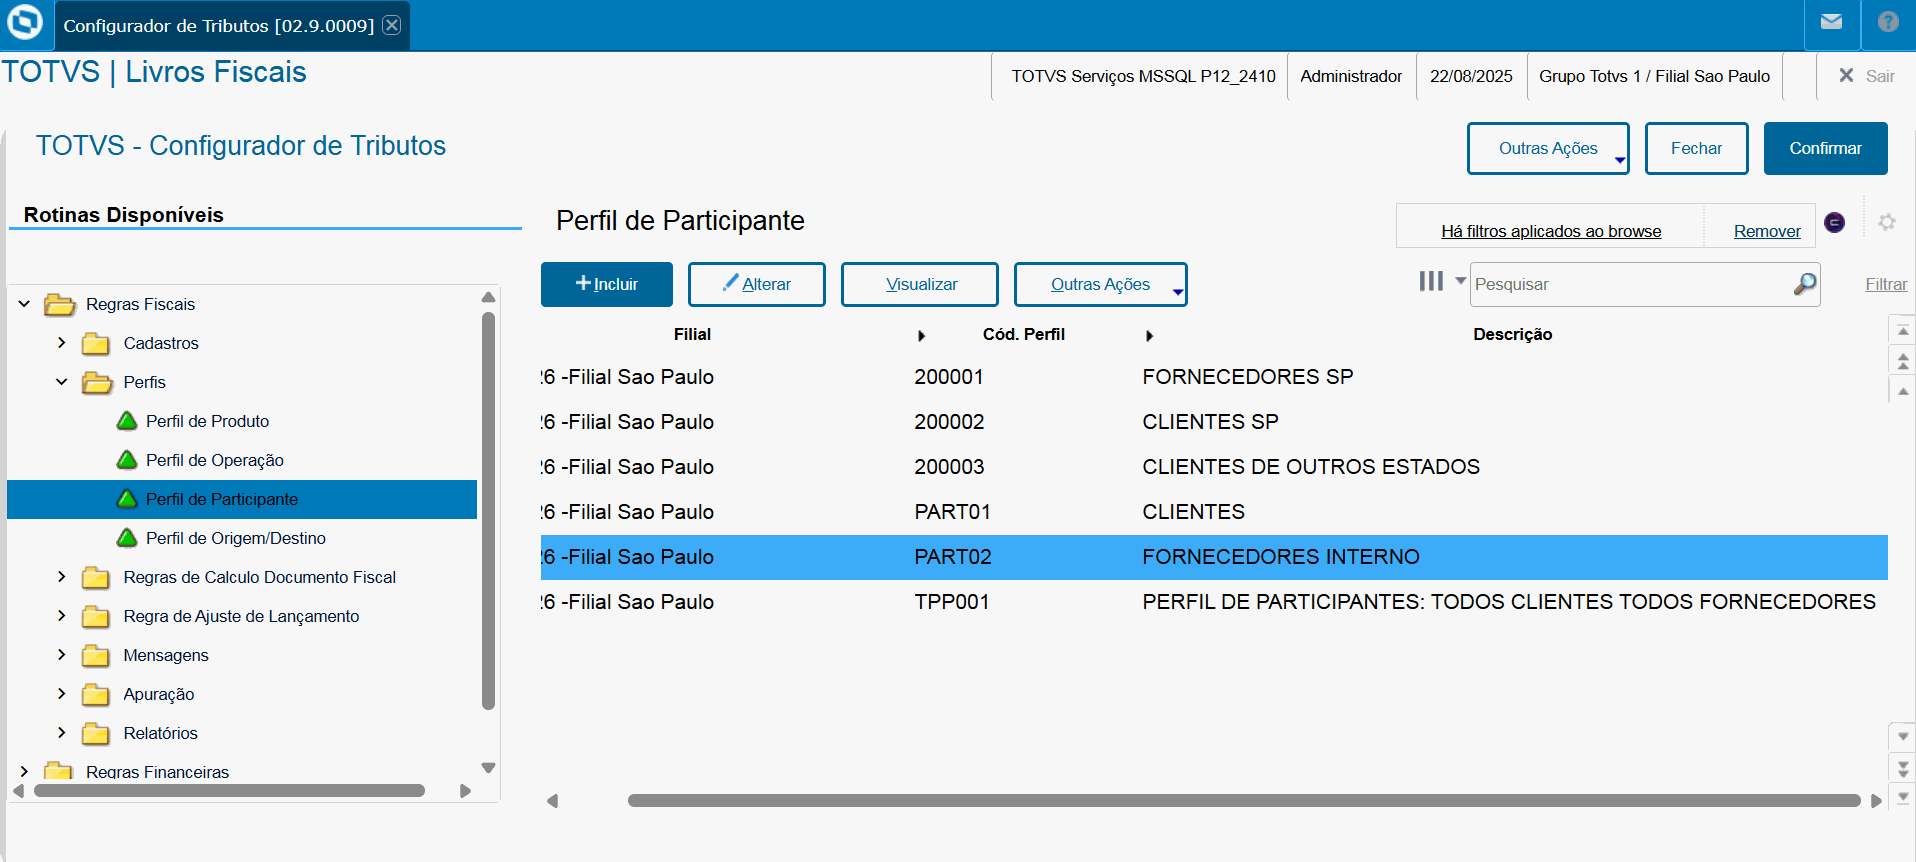This screenshot has height=862, width=1916.
Task: Select the row with code 200001
Action: coord(1214,377)
